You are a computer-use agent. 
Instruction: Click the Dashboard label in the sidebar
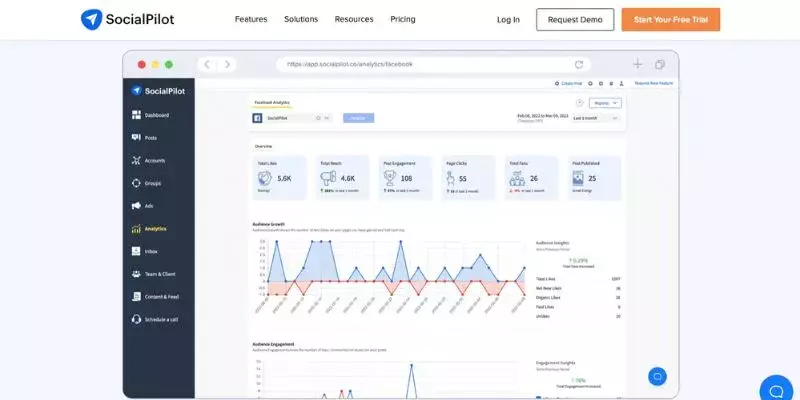[157, 115]
